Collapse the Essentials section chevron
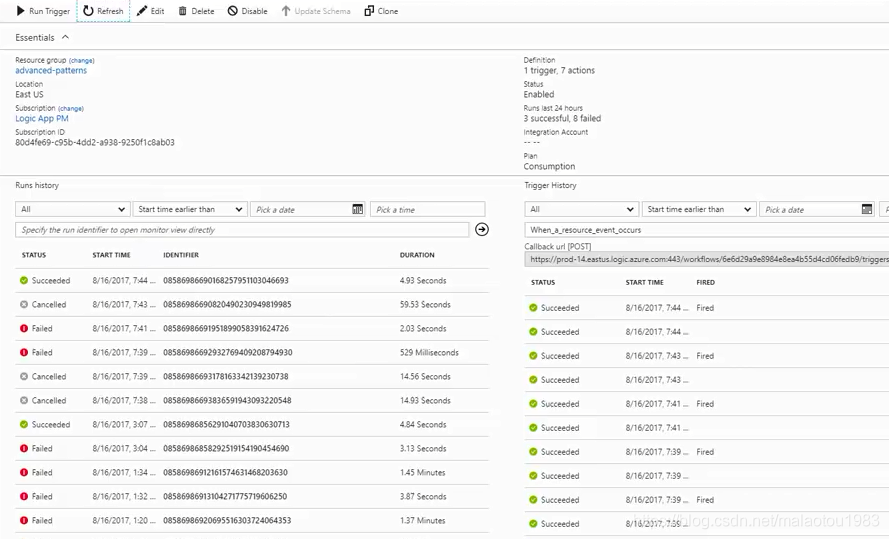The height and width of the screenshot is (539, 889). [65, 37]
